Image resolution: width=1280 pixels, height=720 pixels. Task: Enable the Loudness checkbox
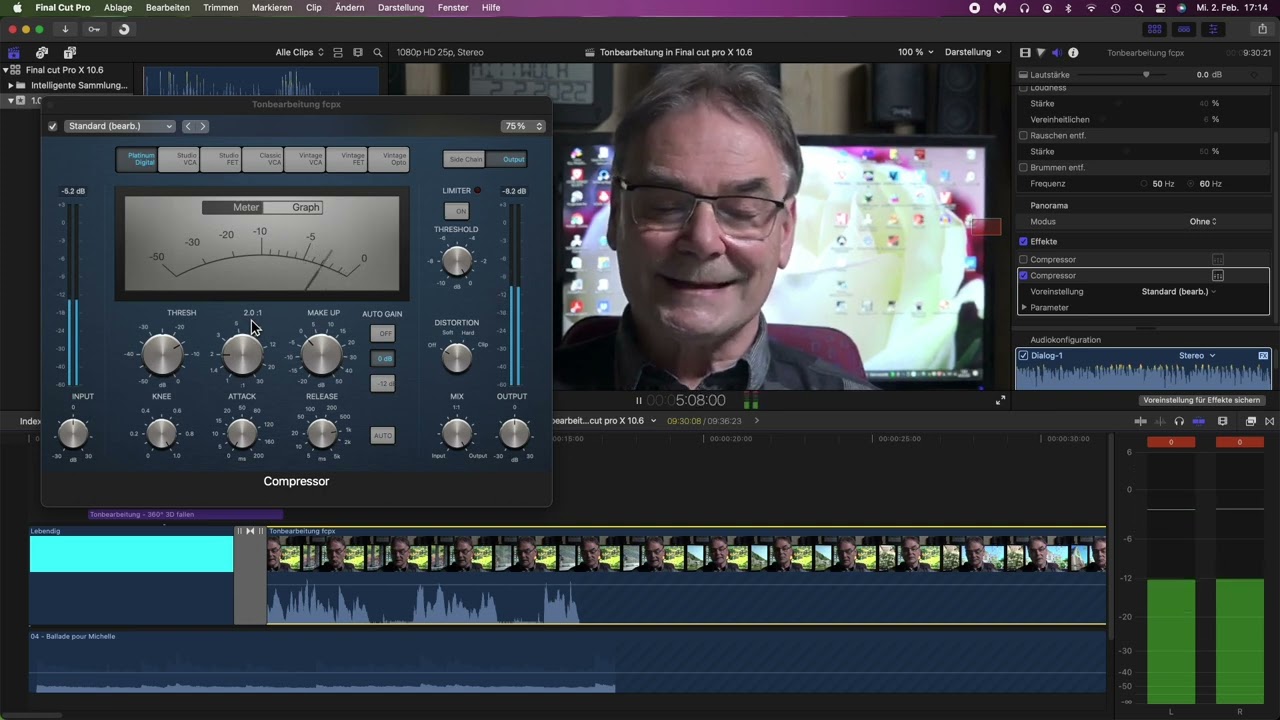(1023, 88)
